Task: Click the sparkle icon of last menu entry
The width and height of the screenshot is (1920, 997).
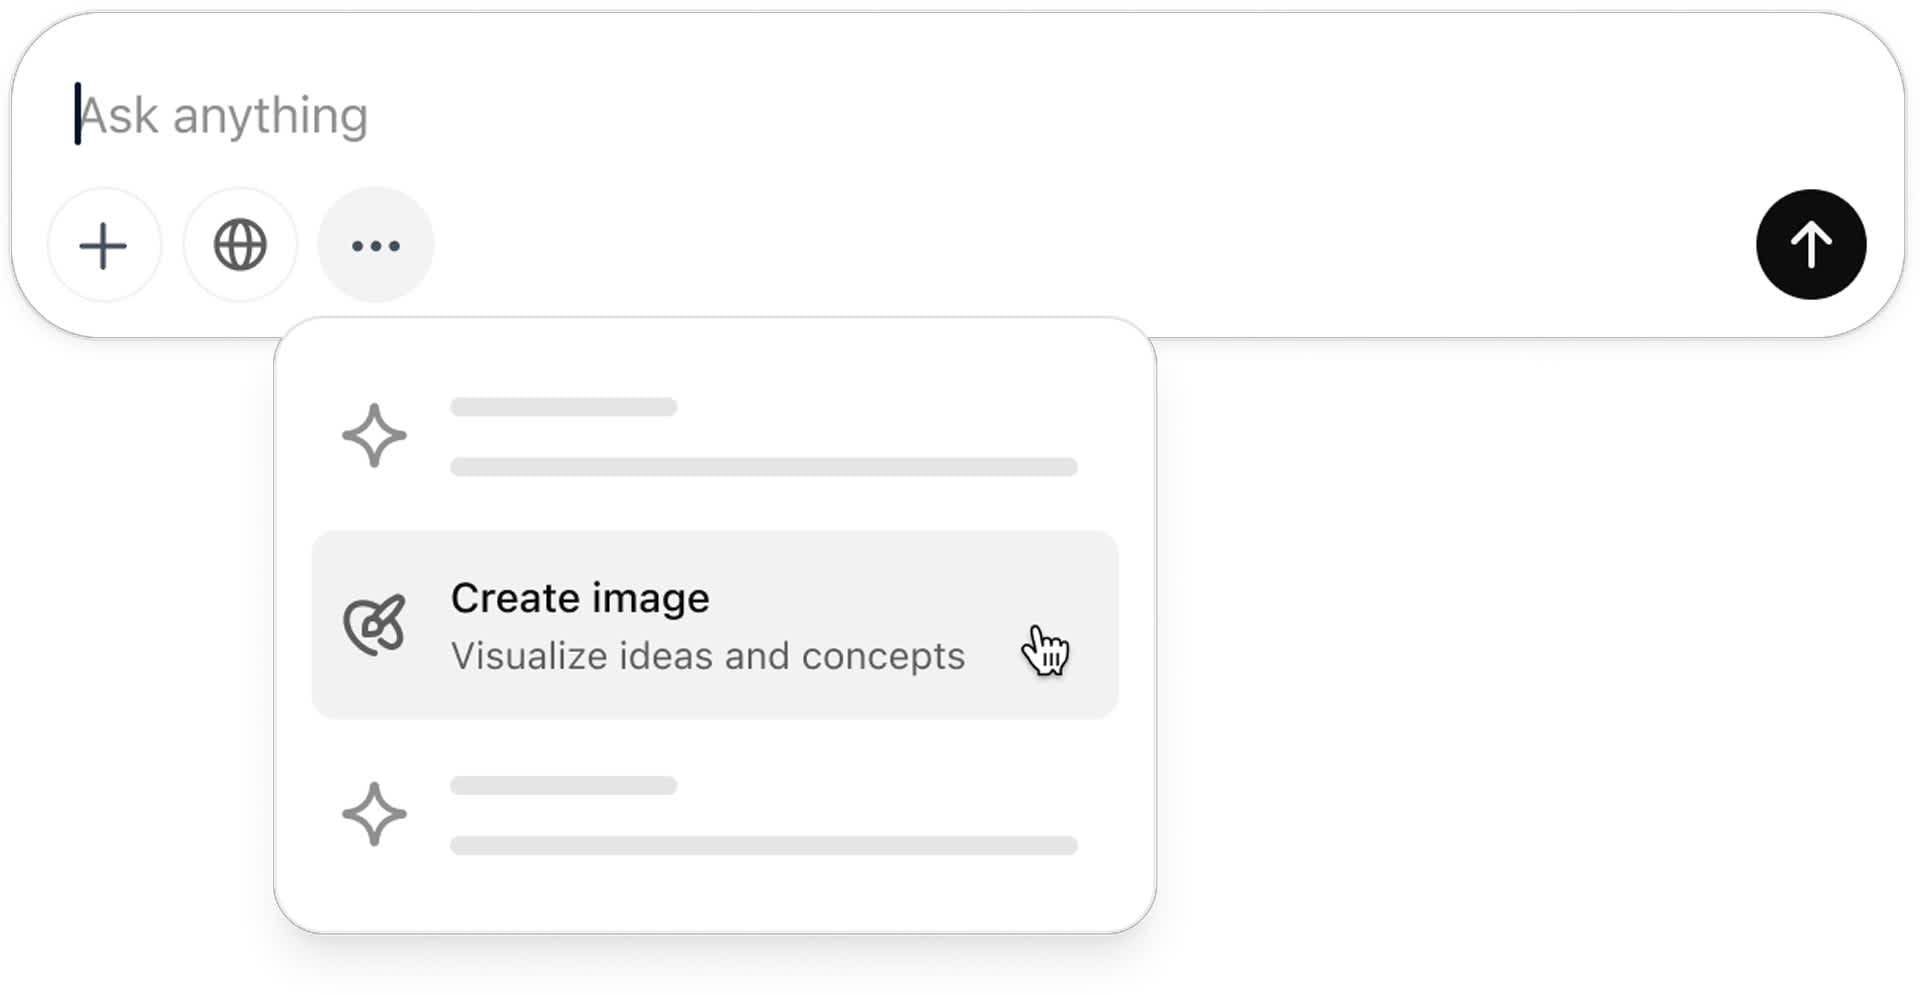Action: pyautogui.click(x=375, y=814)
